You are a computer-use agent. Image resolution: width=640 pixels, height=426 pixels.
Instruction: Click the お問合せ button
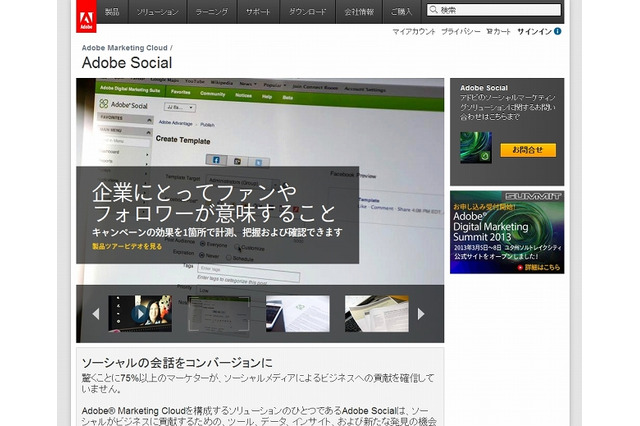tap(528, 150)
